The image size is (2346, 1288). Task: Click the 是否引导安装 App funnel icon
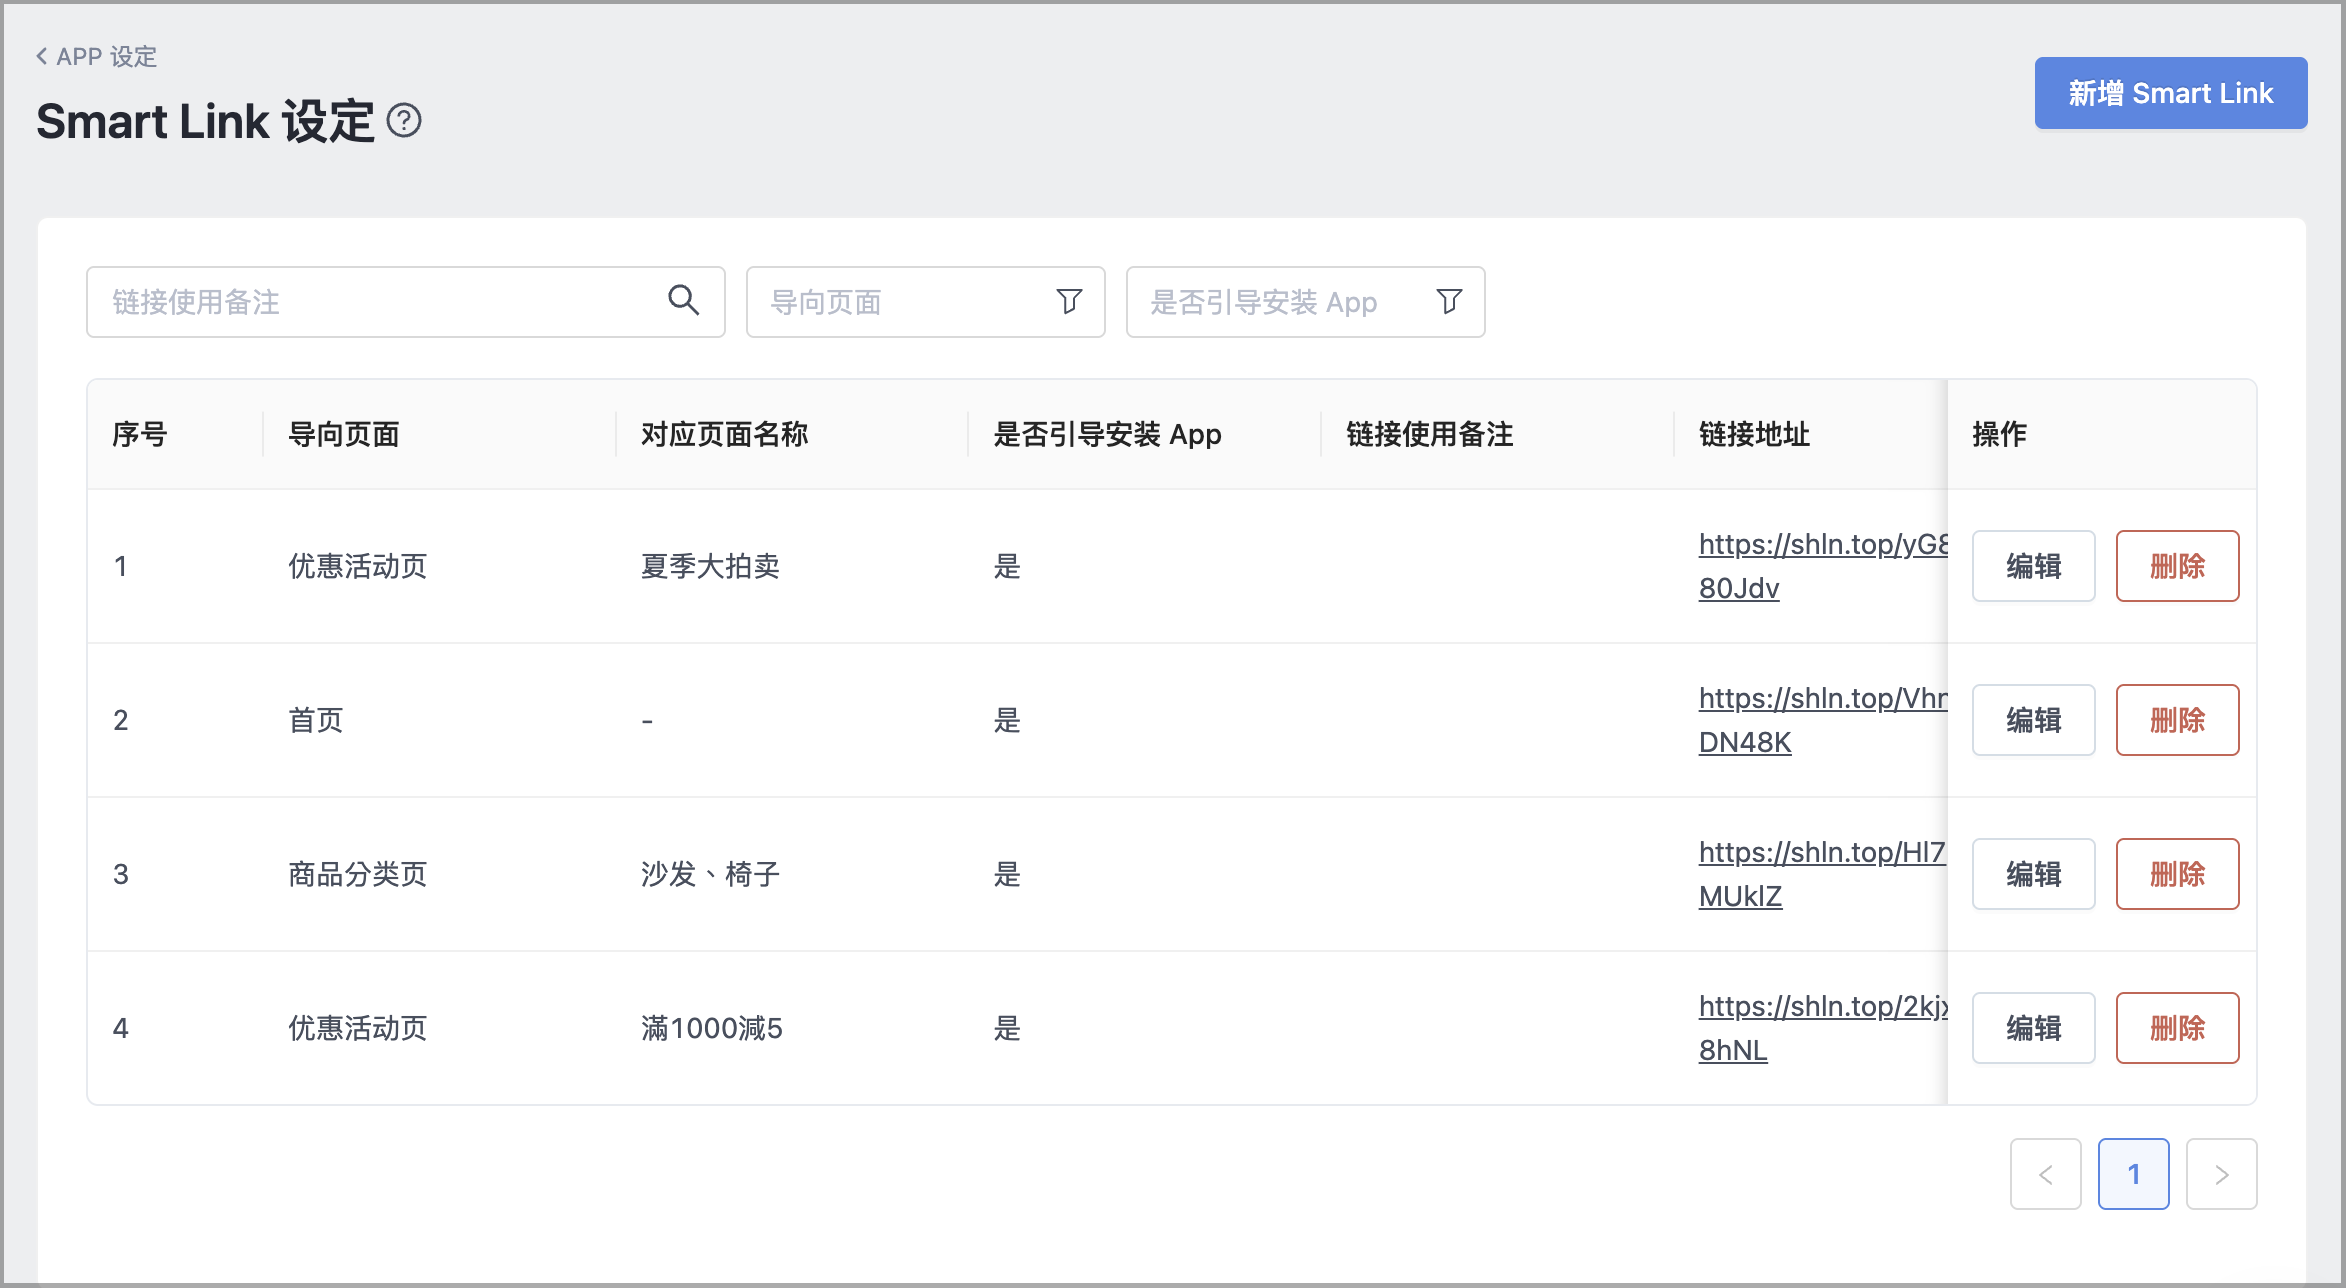[1449, 301]
